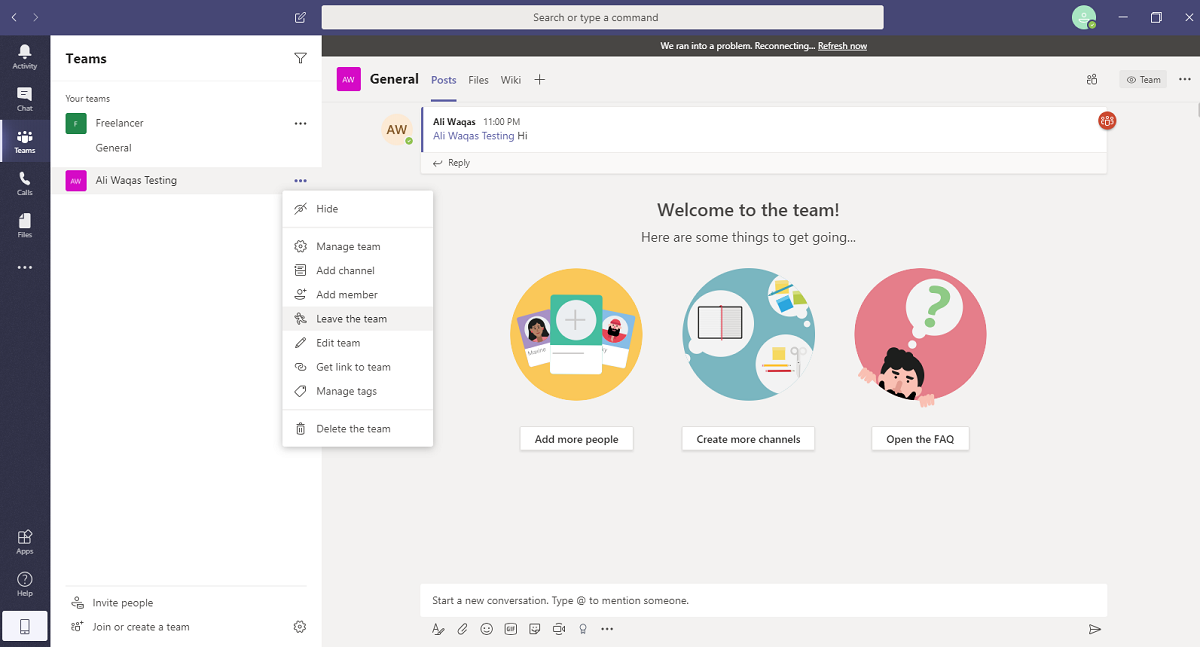1200x647 pixels.
Task: Open Freelancer team more options ellipsis
Action: point(300,123)
